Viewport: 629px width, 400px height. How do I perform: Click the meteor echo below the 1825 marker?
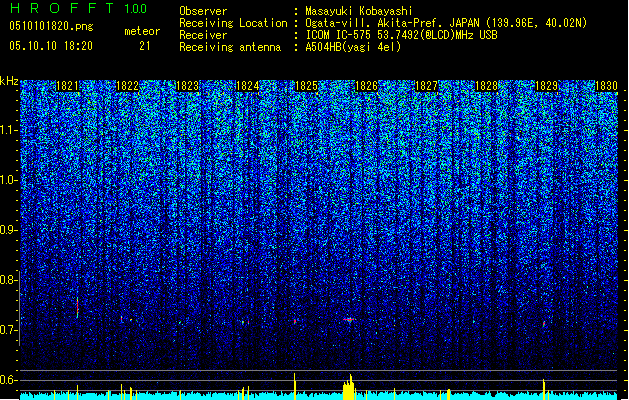(295, 321)
